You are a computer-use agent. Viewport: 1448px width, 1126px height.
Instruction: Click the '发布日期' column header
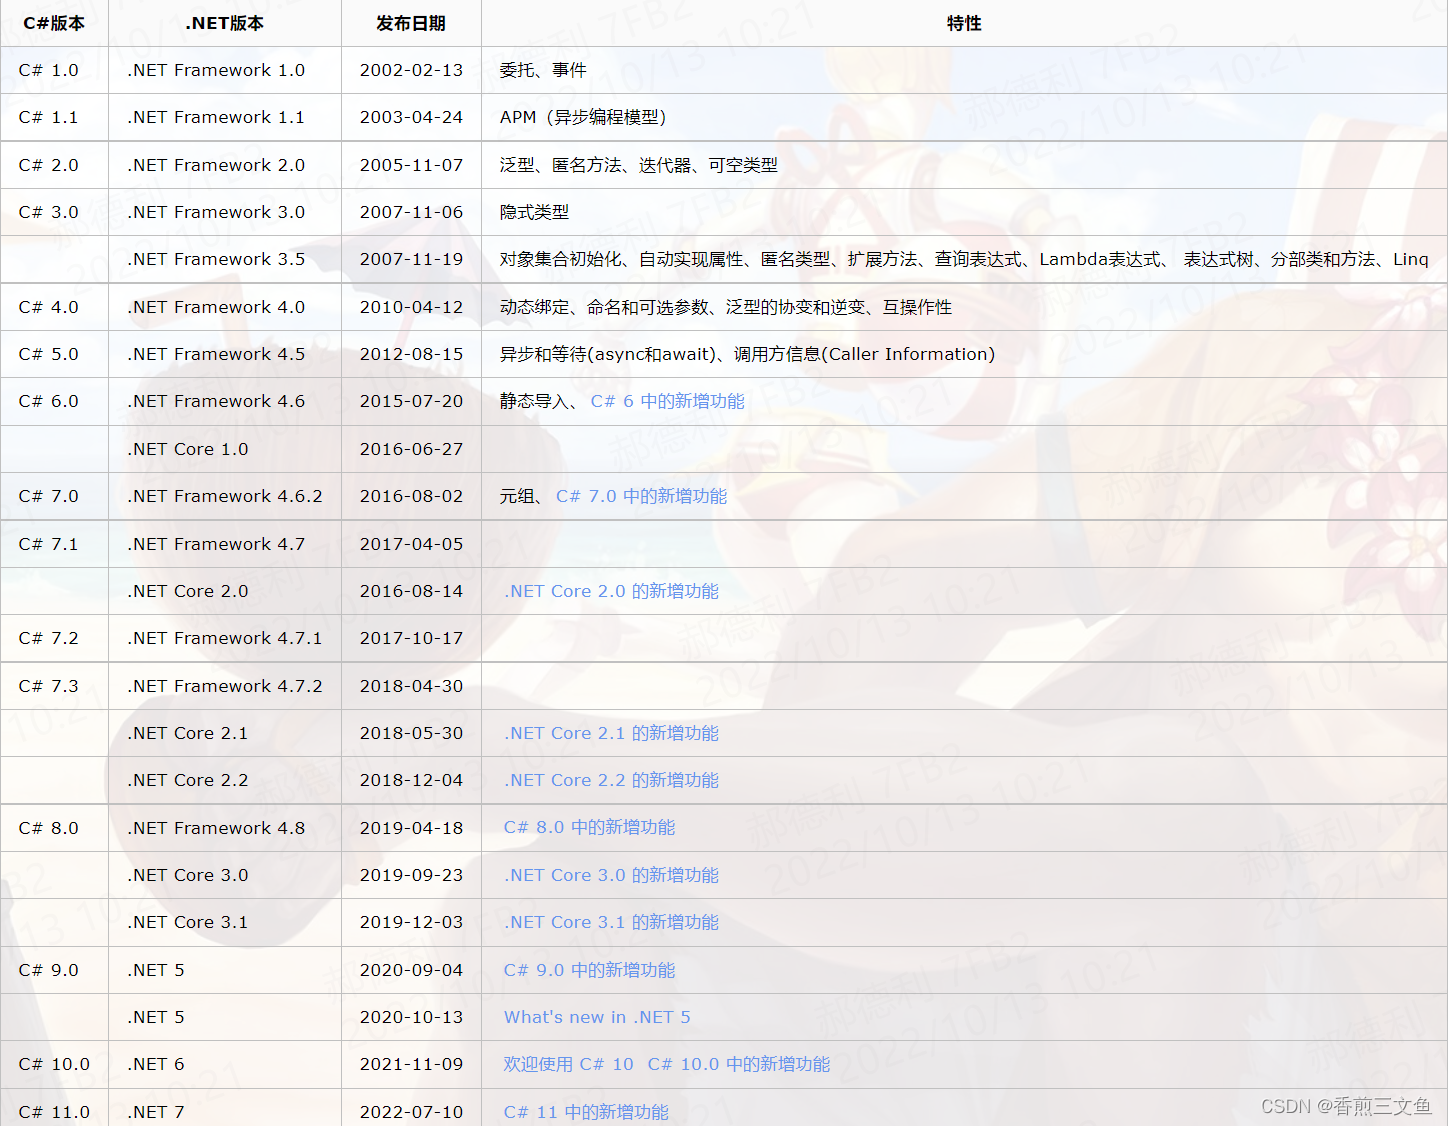[411, 23]
